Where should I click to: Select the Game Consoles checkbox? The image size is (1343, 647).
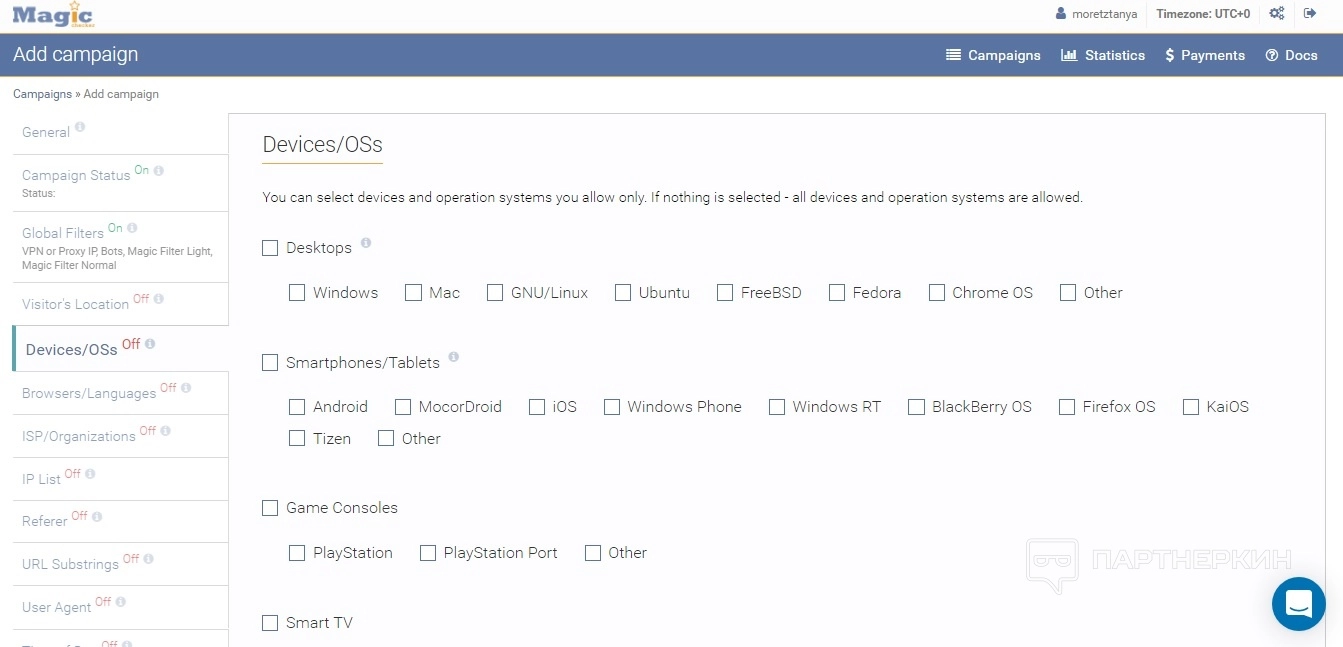(x=270, y=508)
